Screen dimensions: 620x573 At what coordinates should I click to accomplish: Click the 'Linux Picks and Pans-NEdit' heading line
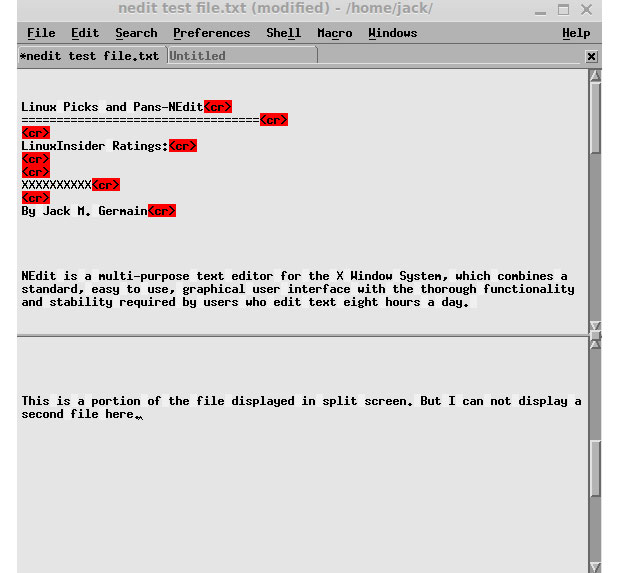[x=112, y=107]
